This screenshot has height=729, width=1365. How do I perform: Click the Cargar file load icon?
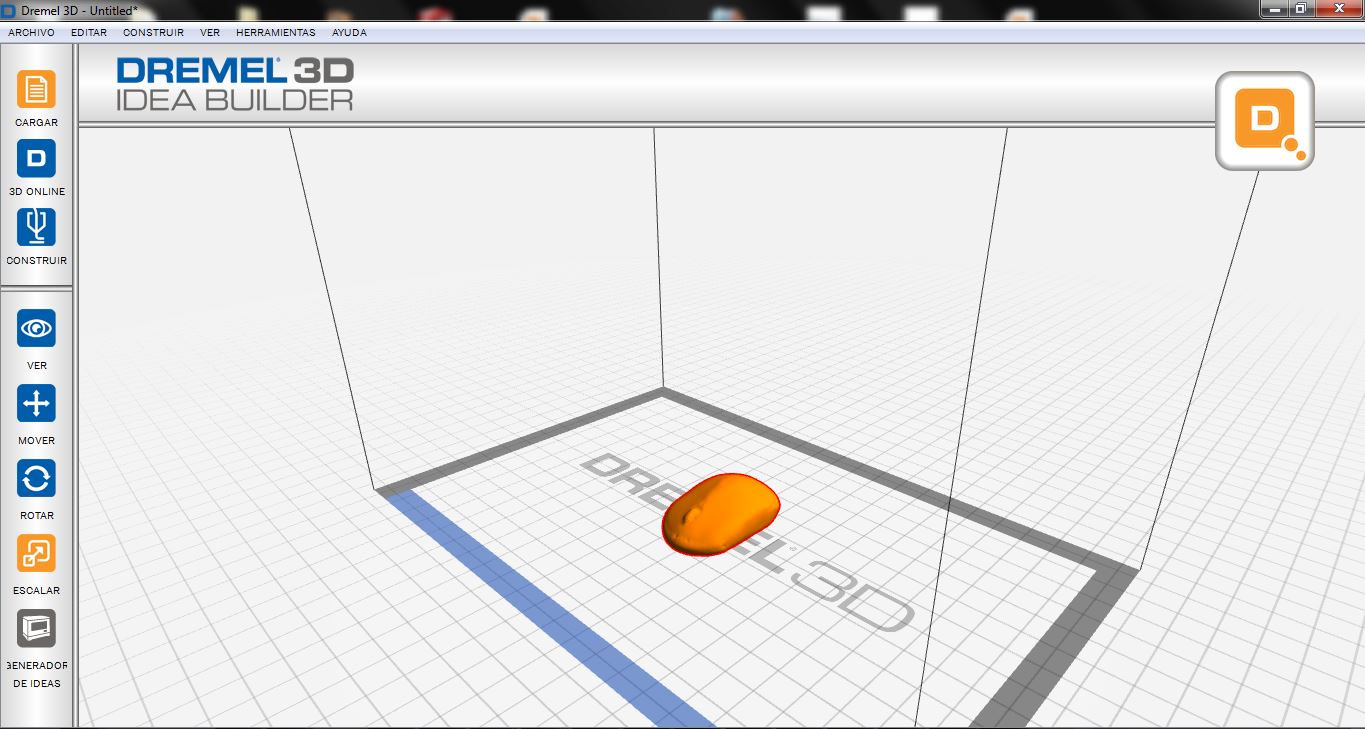tap(36, 90)
